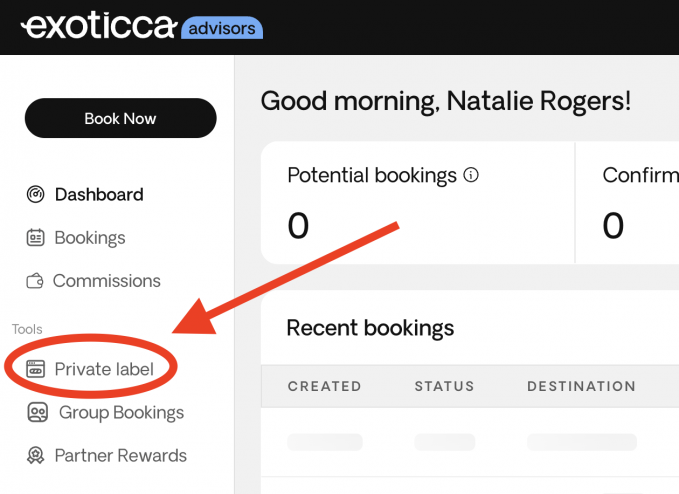
Task: Go to the Bookings page
Action: click(90, 238)
